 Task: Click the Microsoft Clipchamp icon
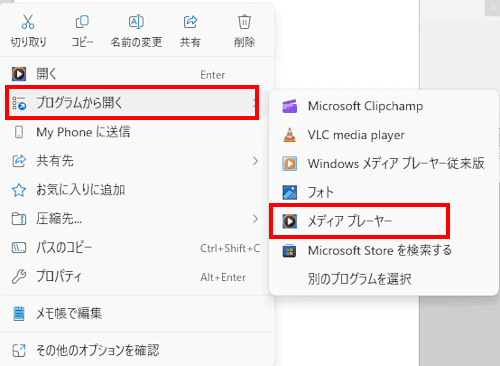coord(290,106)
